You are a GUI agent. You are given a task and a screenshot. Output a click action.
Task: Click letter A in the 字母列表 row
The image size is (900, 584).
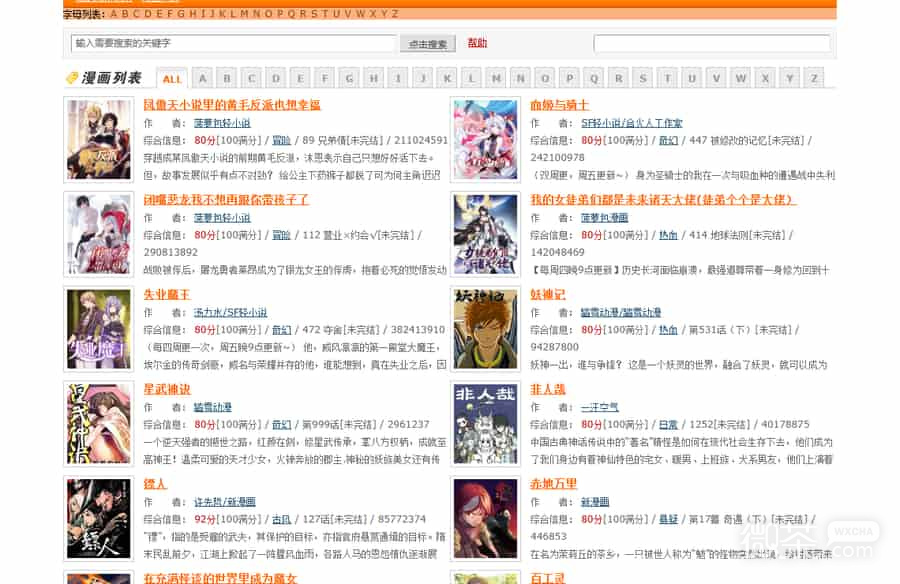click(x=113, y=14)
